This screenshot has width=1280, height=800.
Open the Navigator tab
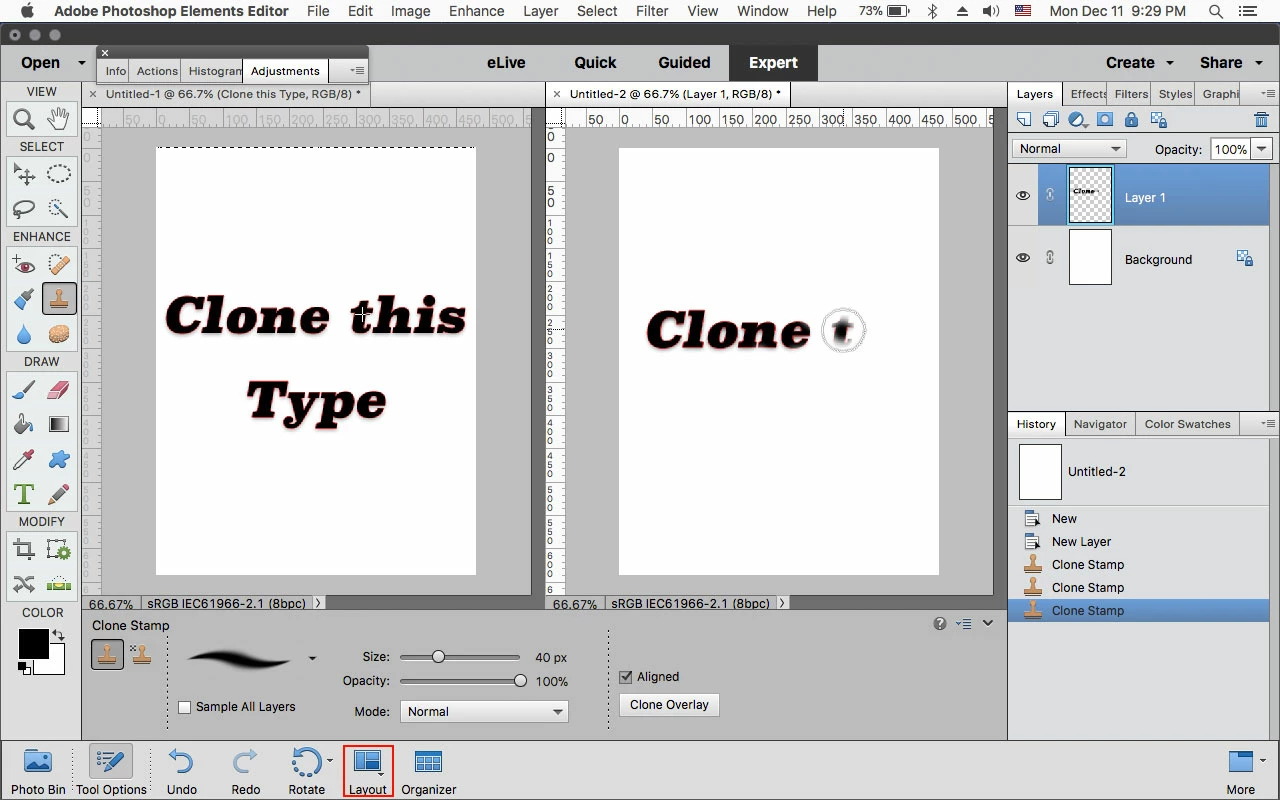[x=1100, y=424]
